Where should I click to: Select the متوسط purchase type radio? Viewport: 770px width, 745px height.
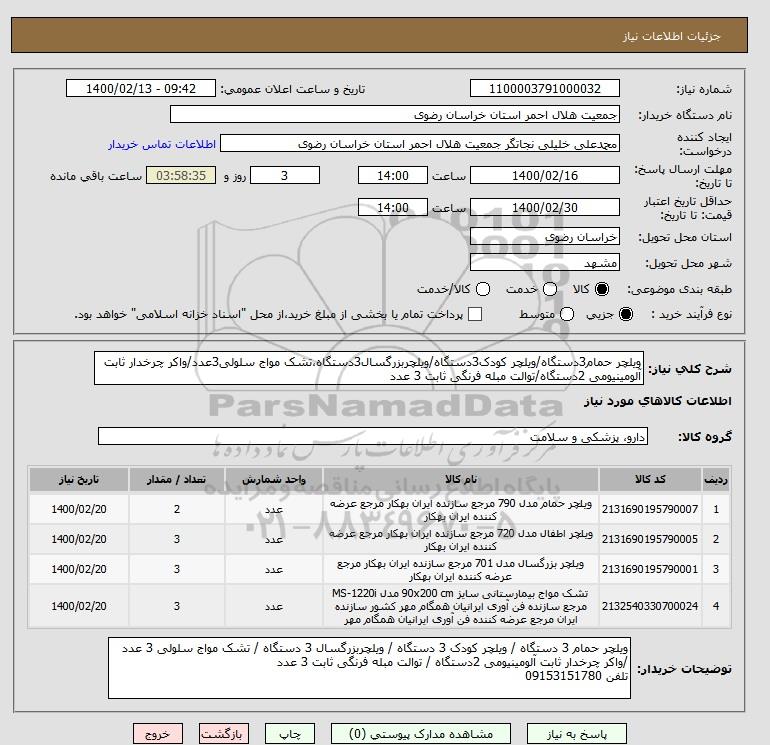(x=567, y=314)
